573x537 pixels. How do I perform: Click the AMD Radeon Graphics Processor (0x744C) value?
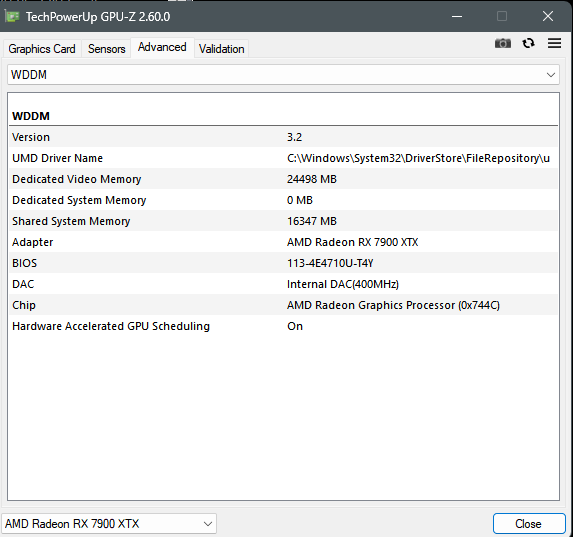coord(393,305)
